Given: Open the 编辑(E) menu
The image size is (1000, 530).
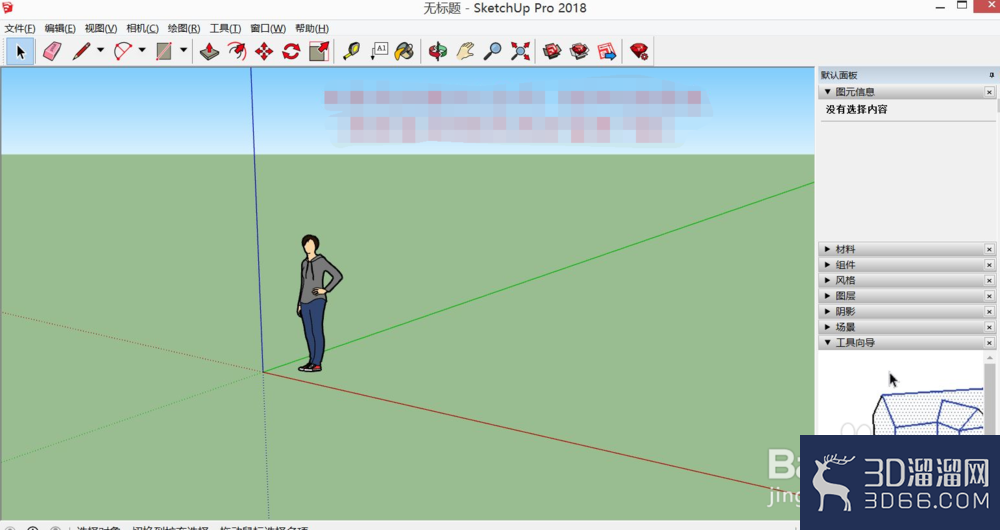Looking at the screenshot, I should click(x=60, y=29).
